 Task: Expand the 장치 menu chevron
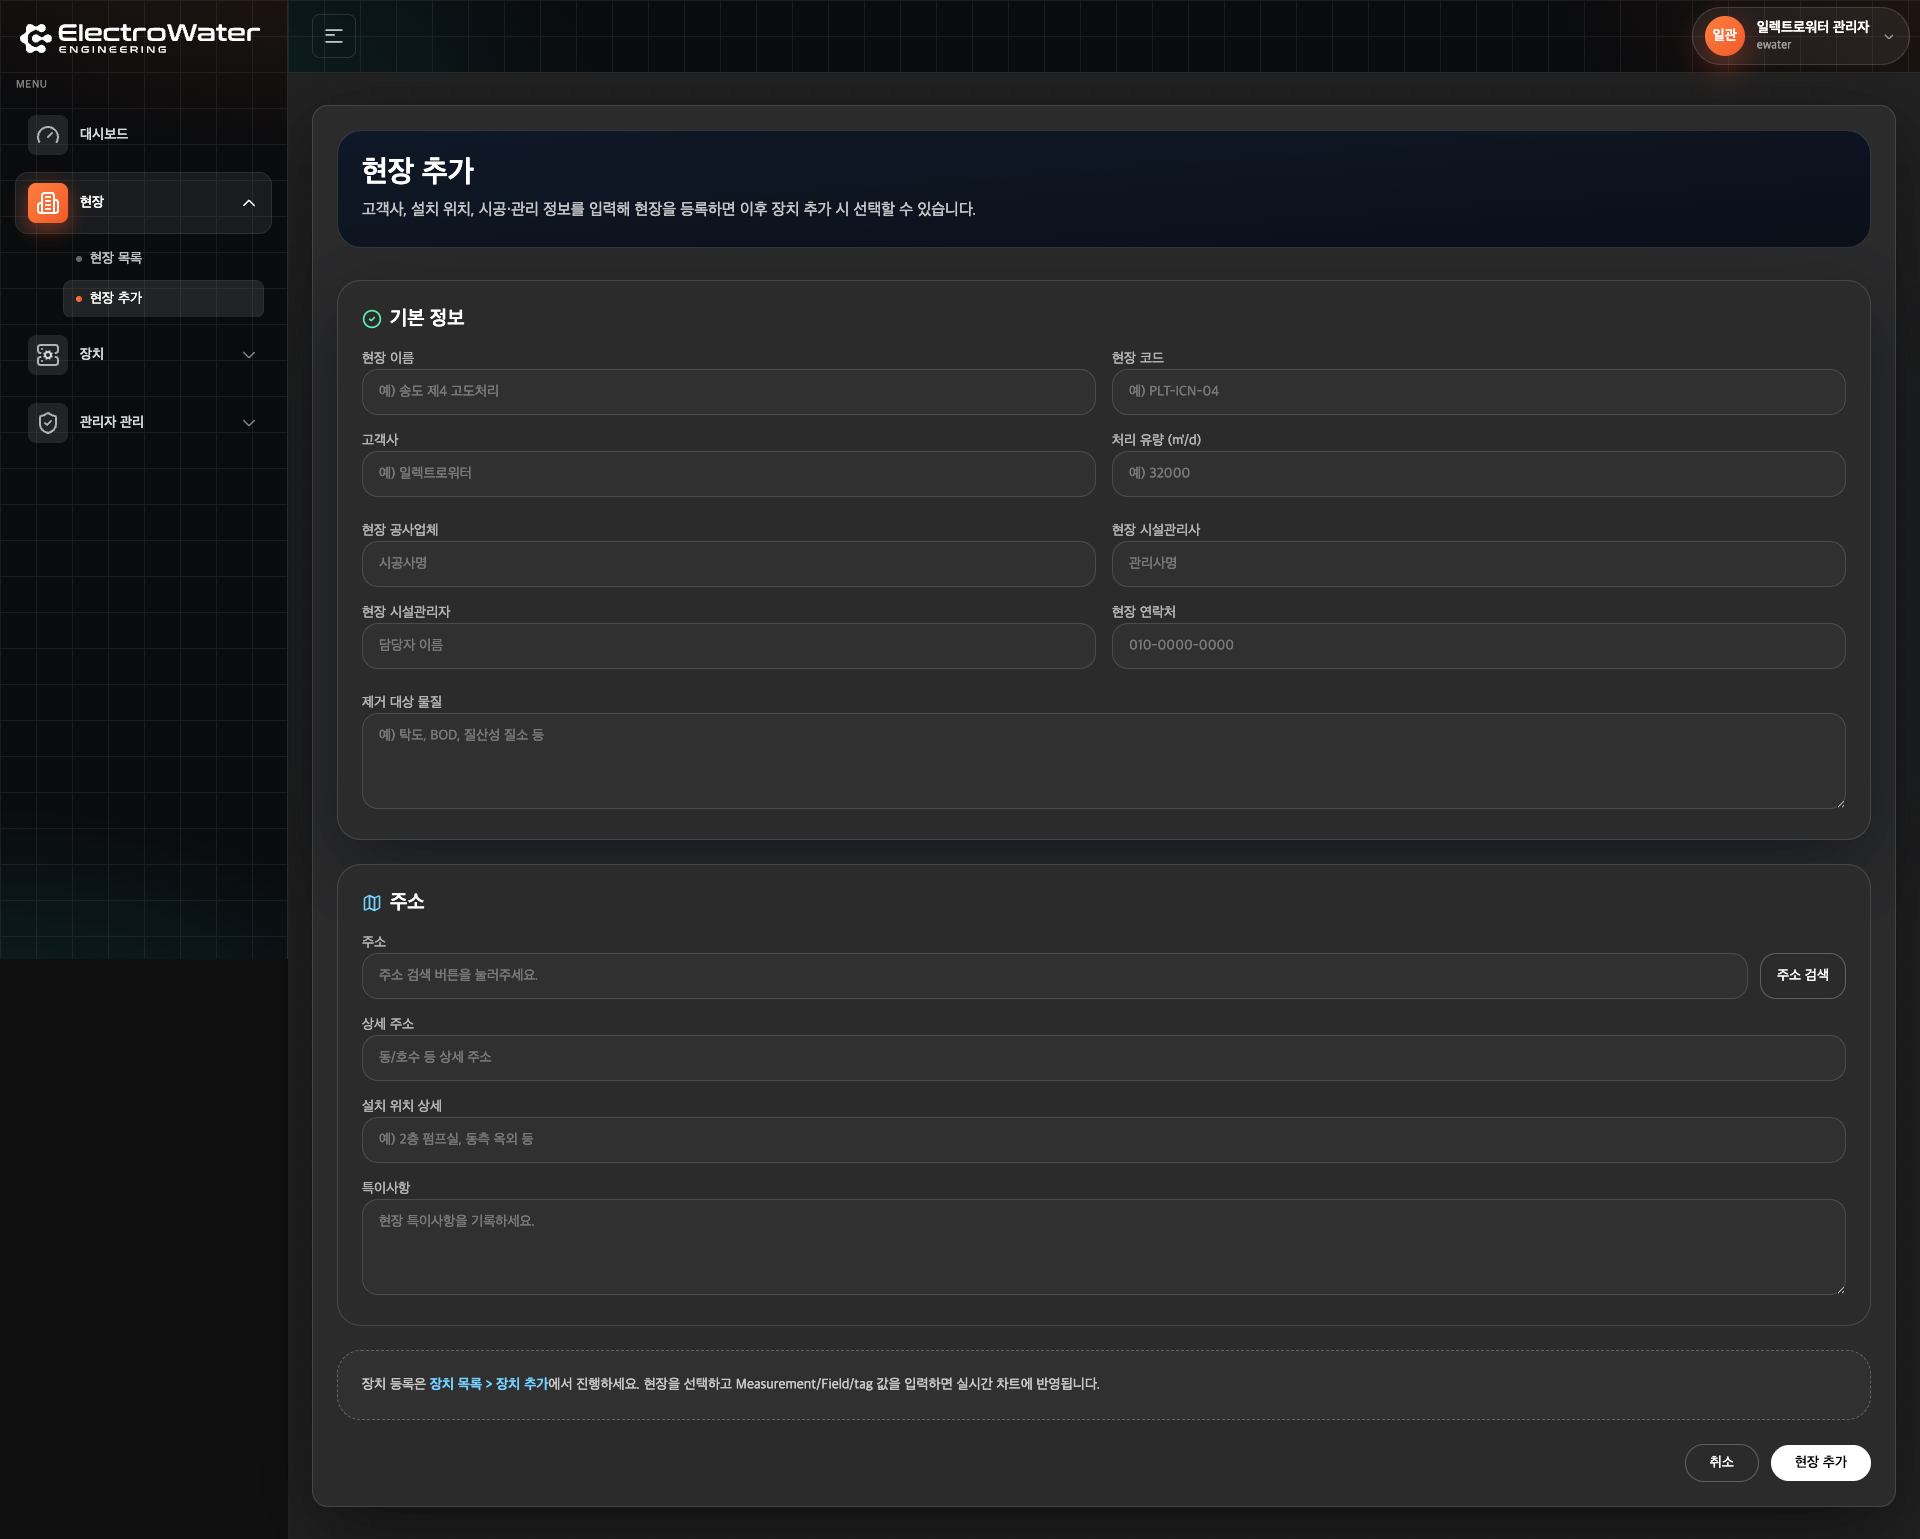[x=249, y=355]
